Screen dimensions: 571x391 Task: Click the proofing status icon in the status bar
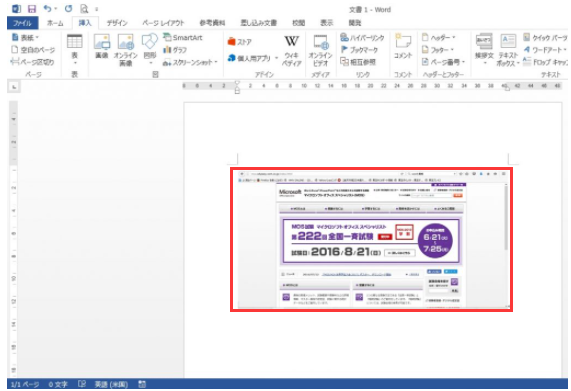pyautogui.click(x=82, y=384)
